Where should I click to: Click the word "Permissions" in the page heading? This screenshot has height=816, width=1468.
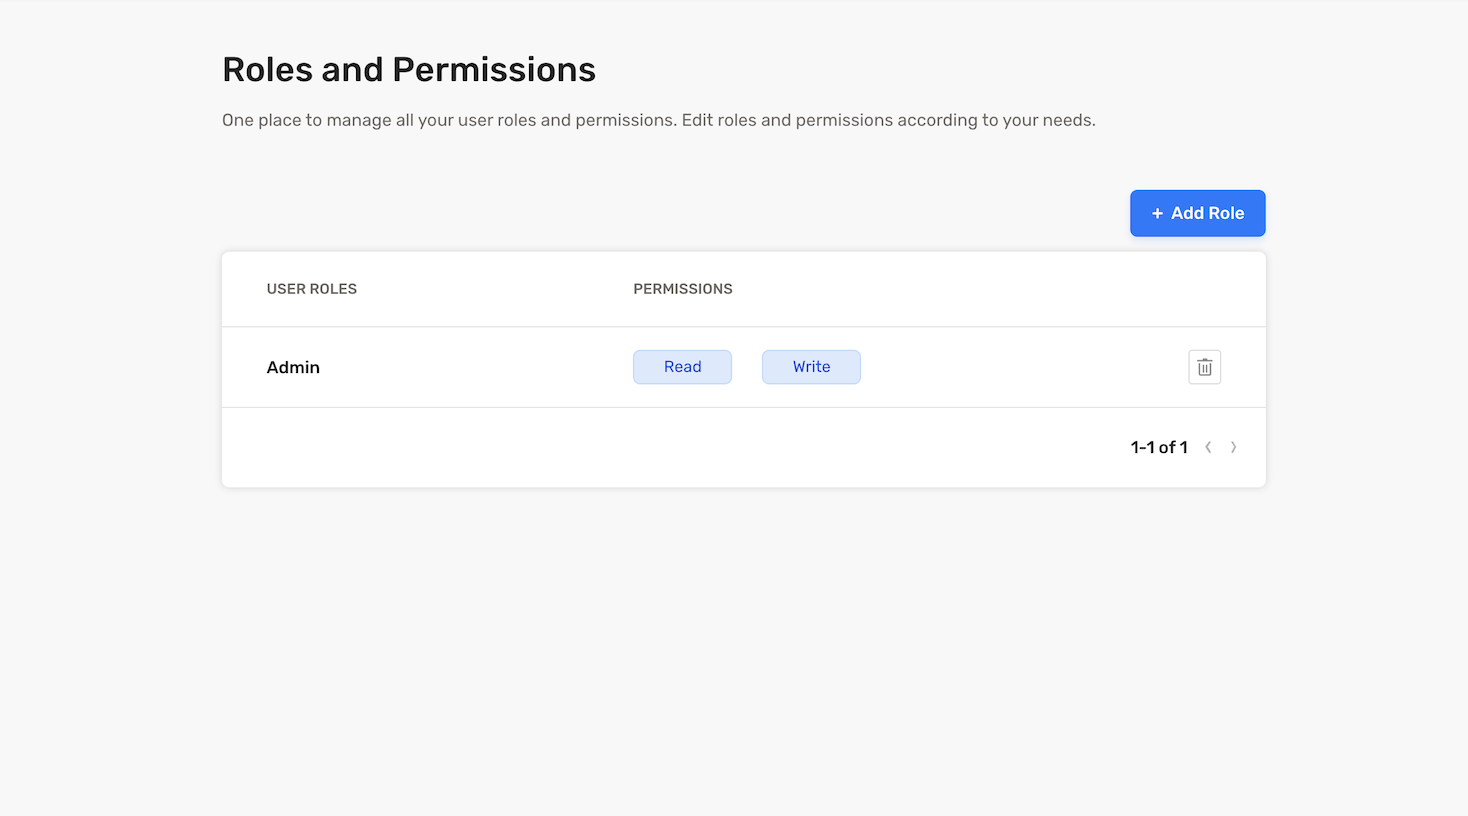[x=494, y=70]
